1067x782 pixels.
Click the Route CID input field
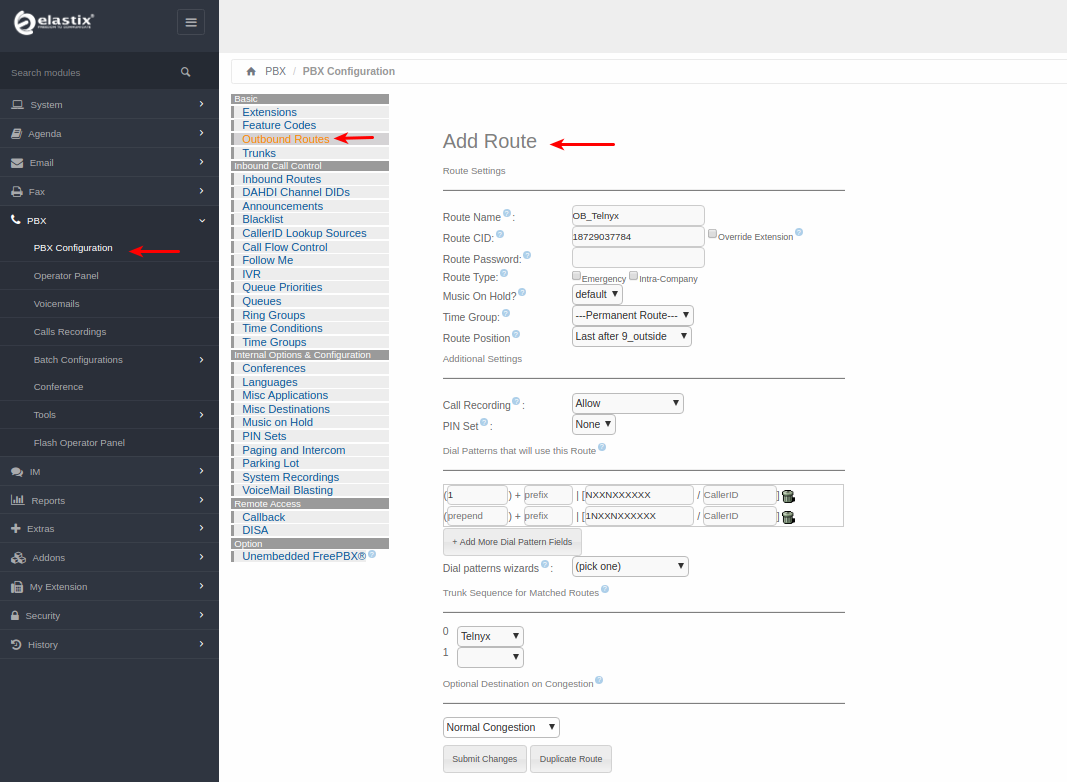pyautogui.click(x=638, y=237)
